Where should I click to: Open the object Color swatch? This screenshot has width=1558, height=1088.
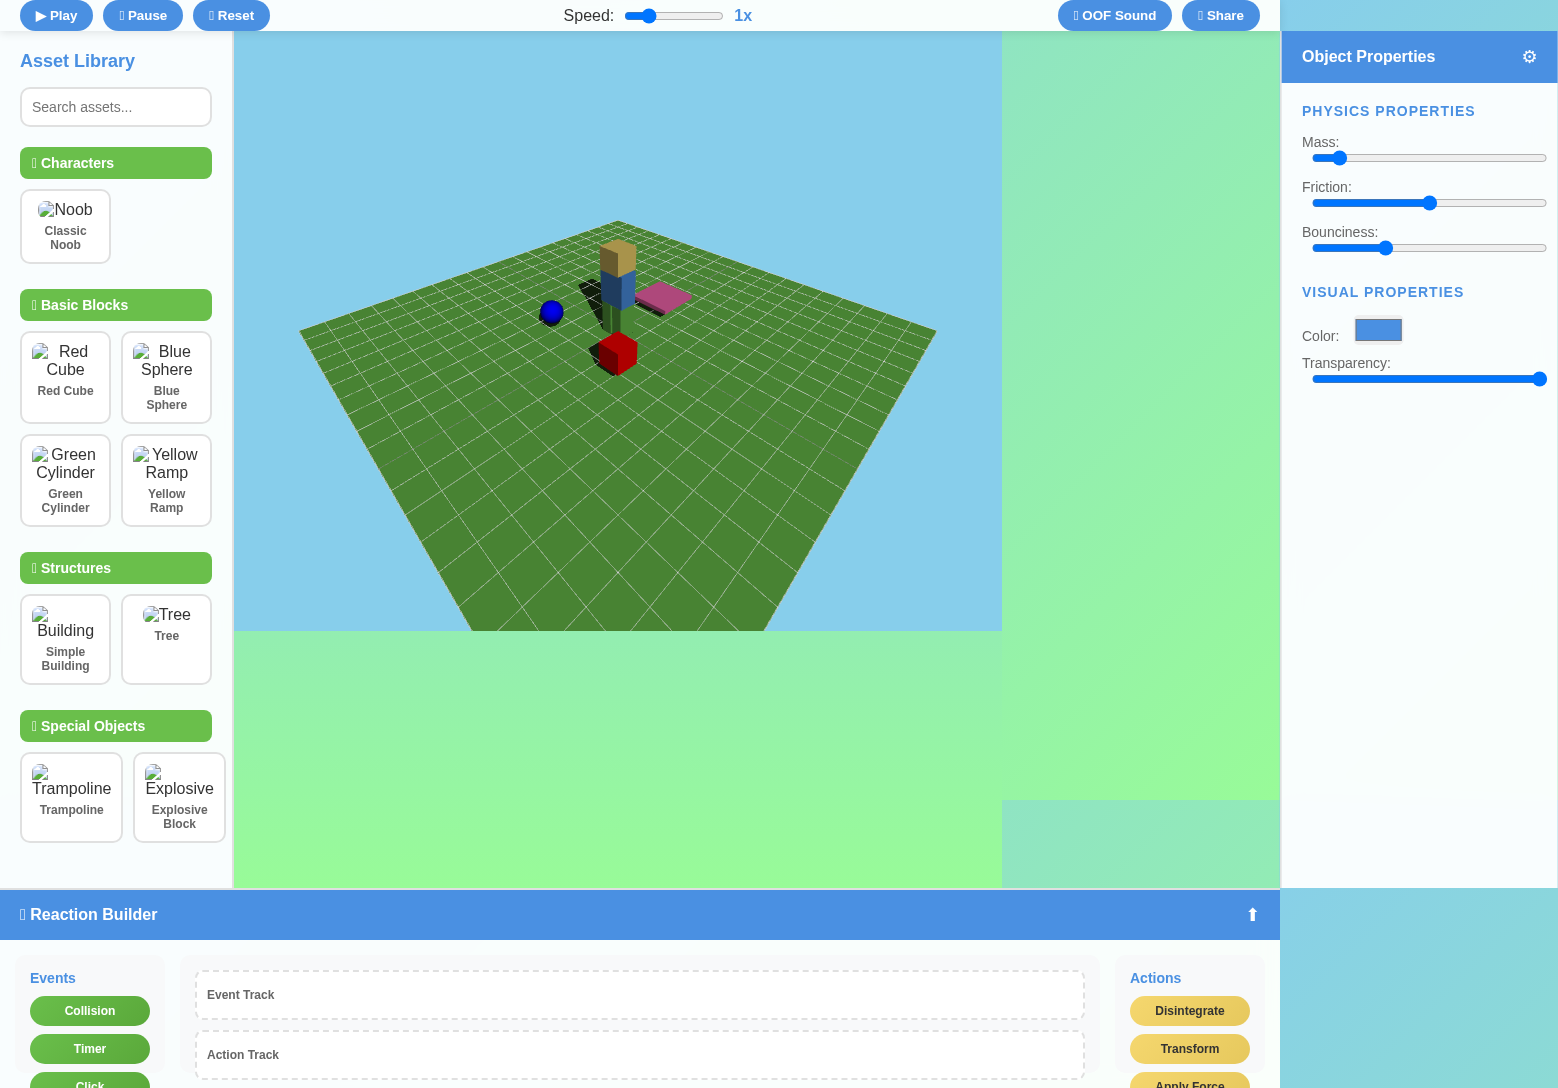pyautogui.click(x=1378, y=329)
